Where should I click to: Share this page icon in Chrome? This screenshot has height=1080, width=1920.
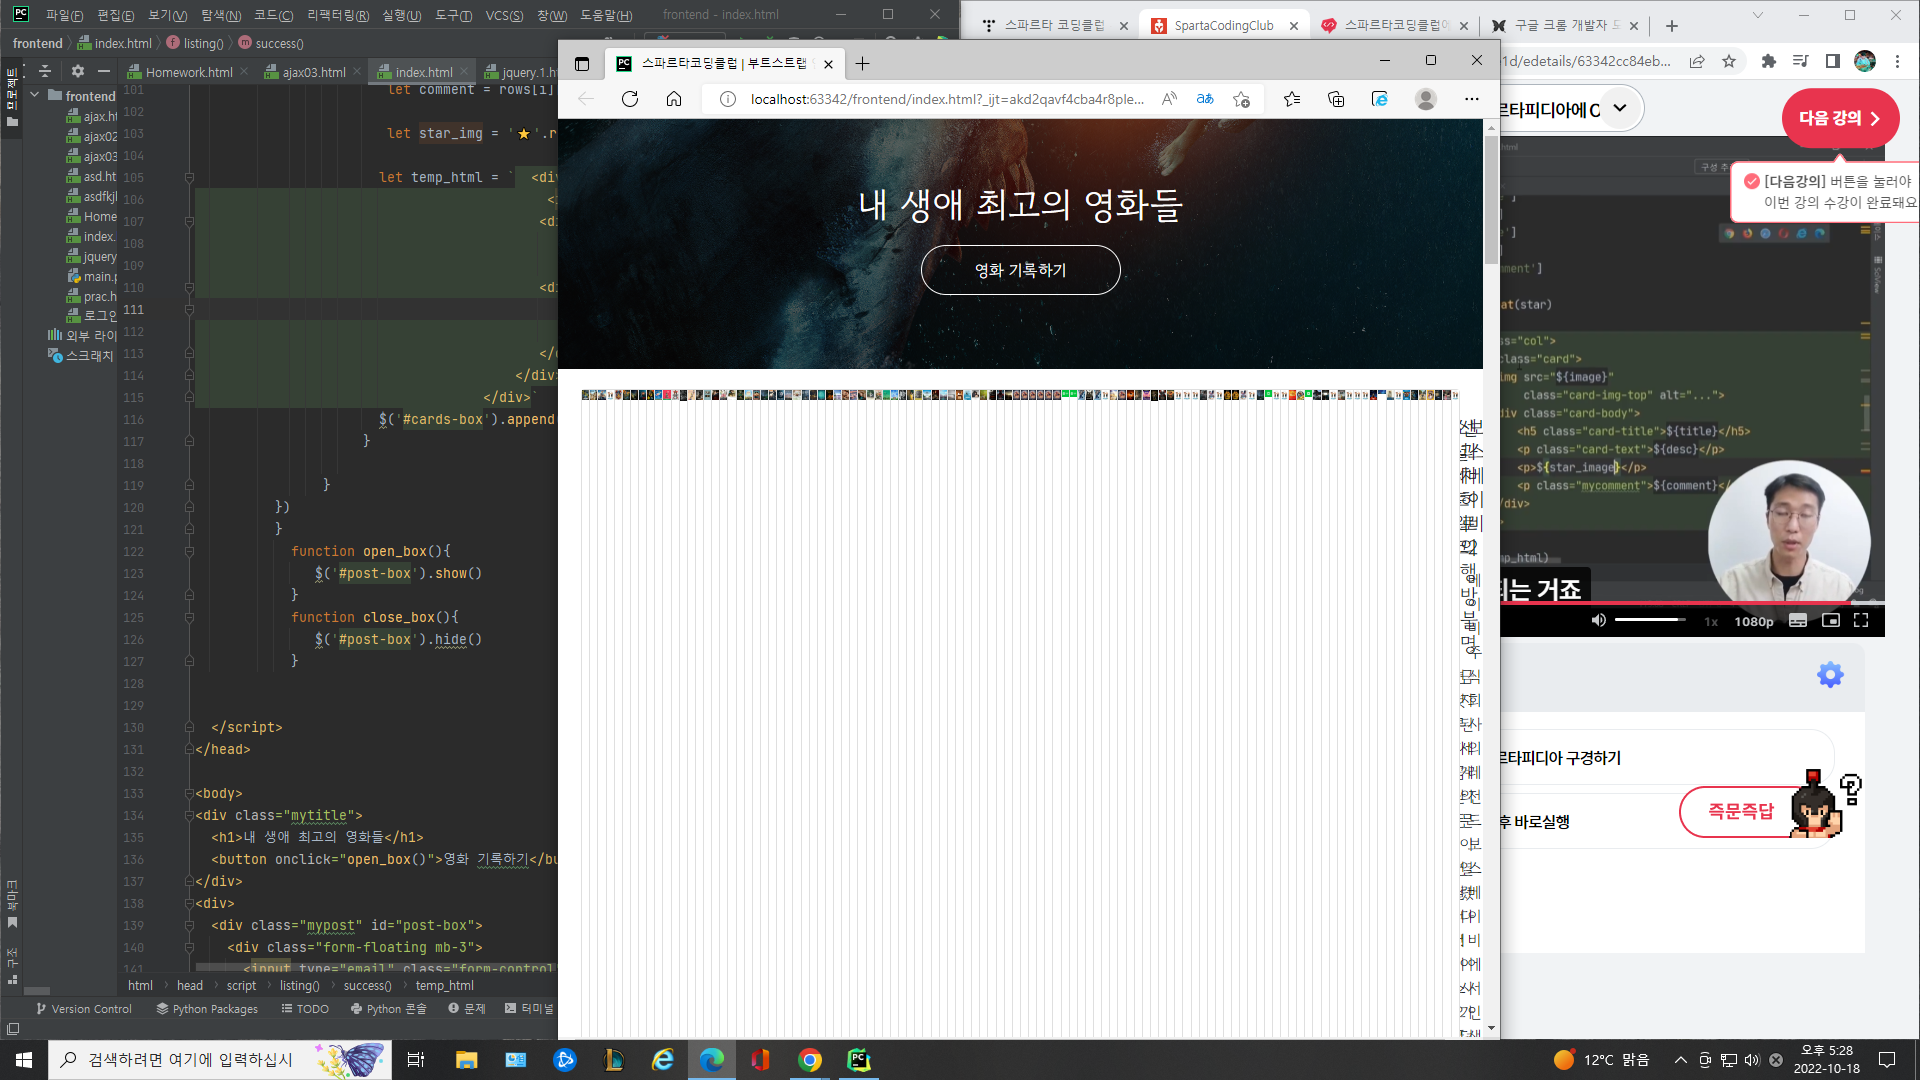click(1697, 61)
